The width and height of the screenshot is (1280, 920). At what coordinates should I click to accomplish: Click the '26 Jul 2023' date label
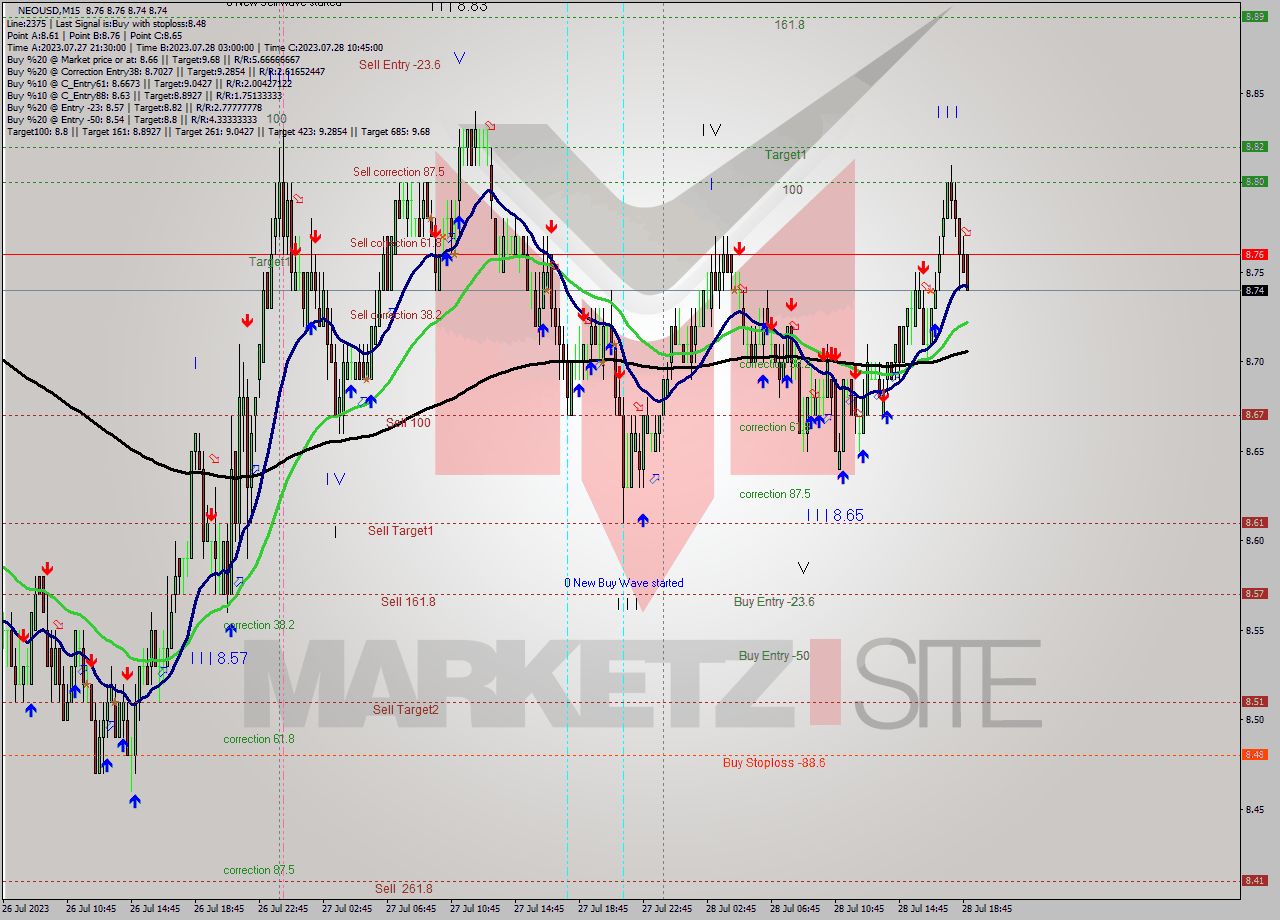27,909
